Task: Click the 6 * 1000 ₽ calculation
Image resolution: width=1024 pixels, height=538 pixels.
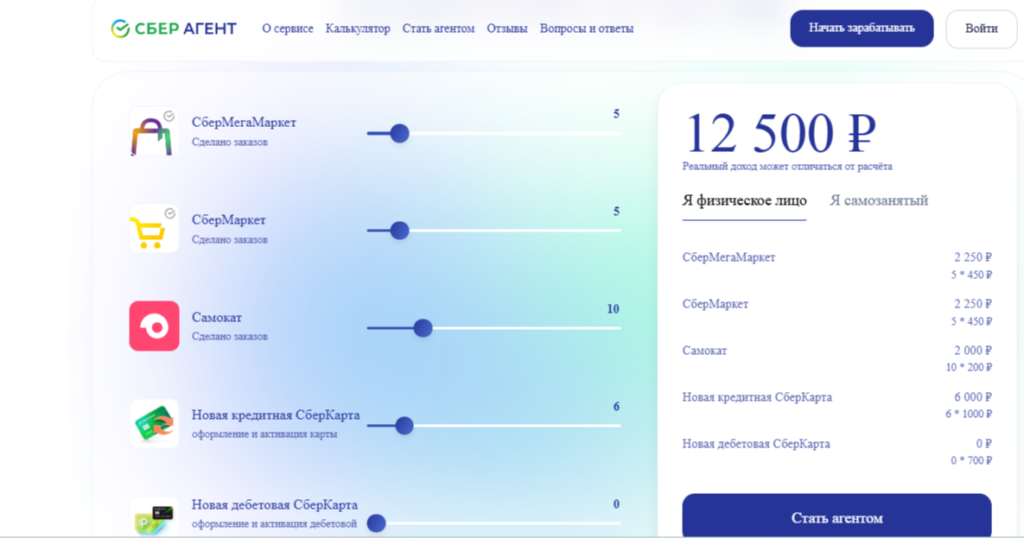Action: 968,414
